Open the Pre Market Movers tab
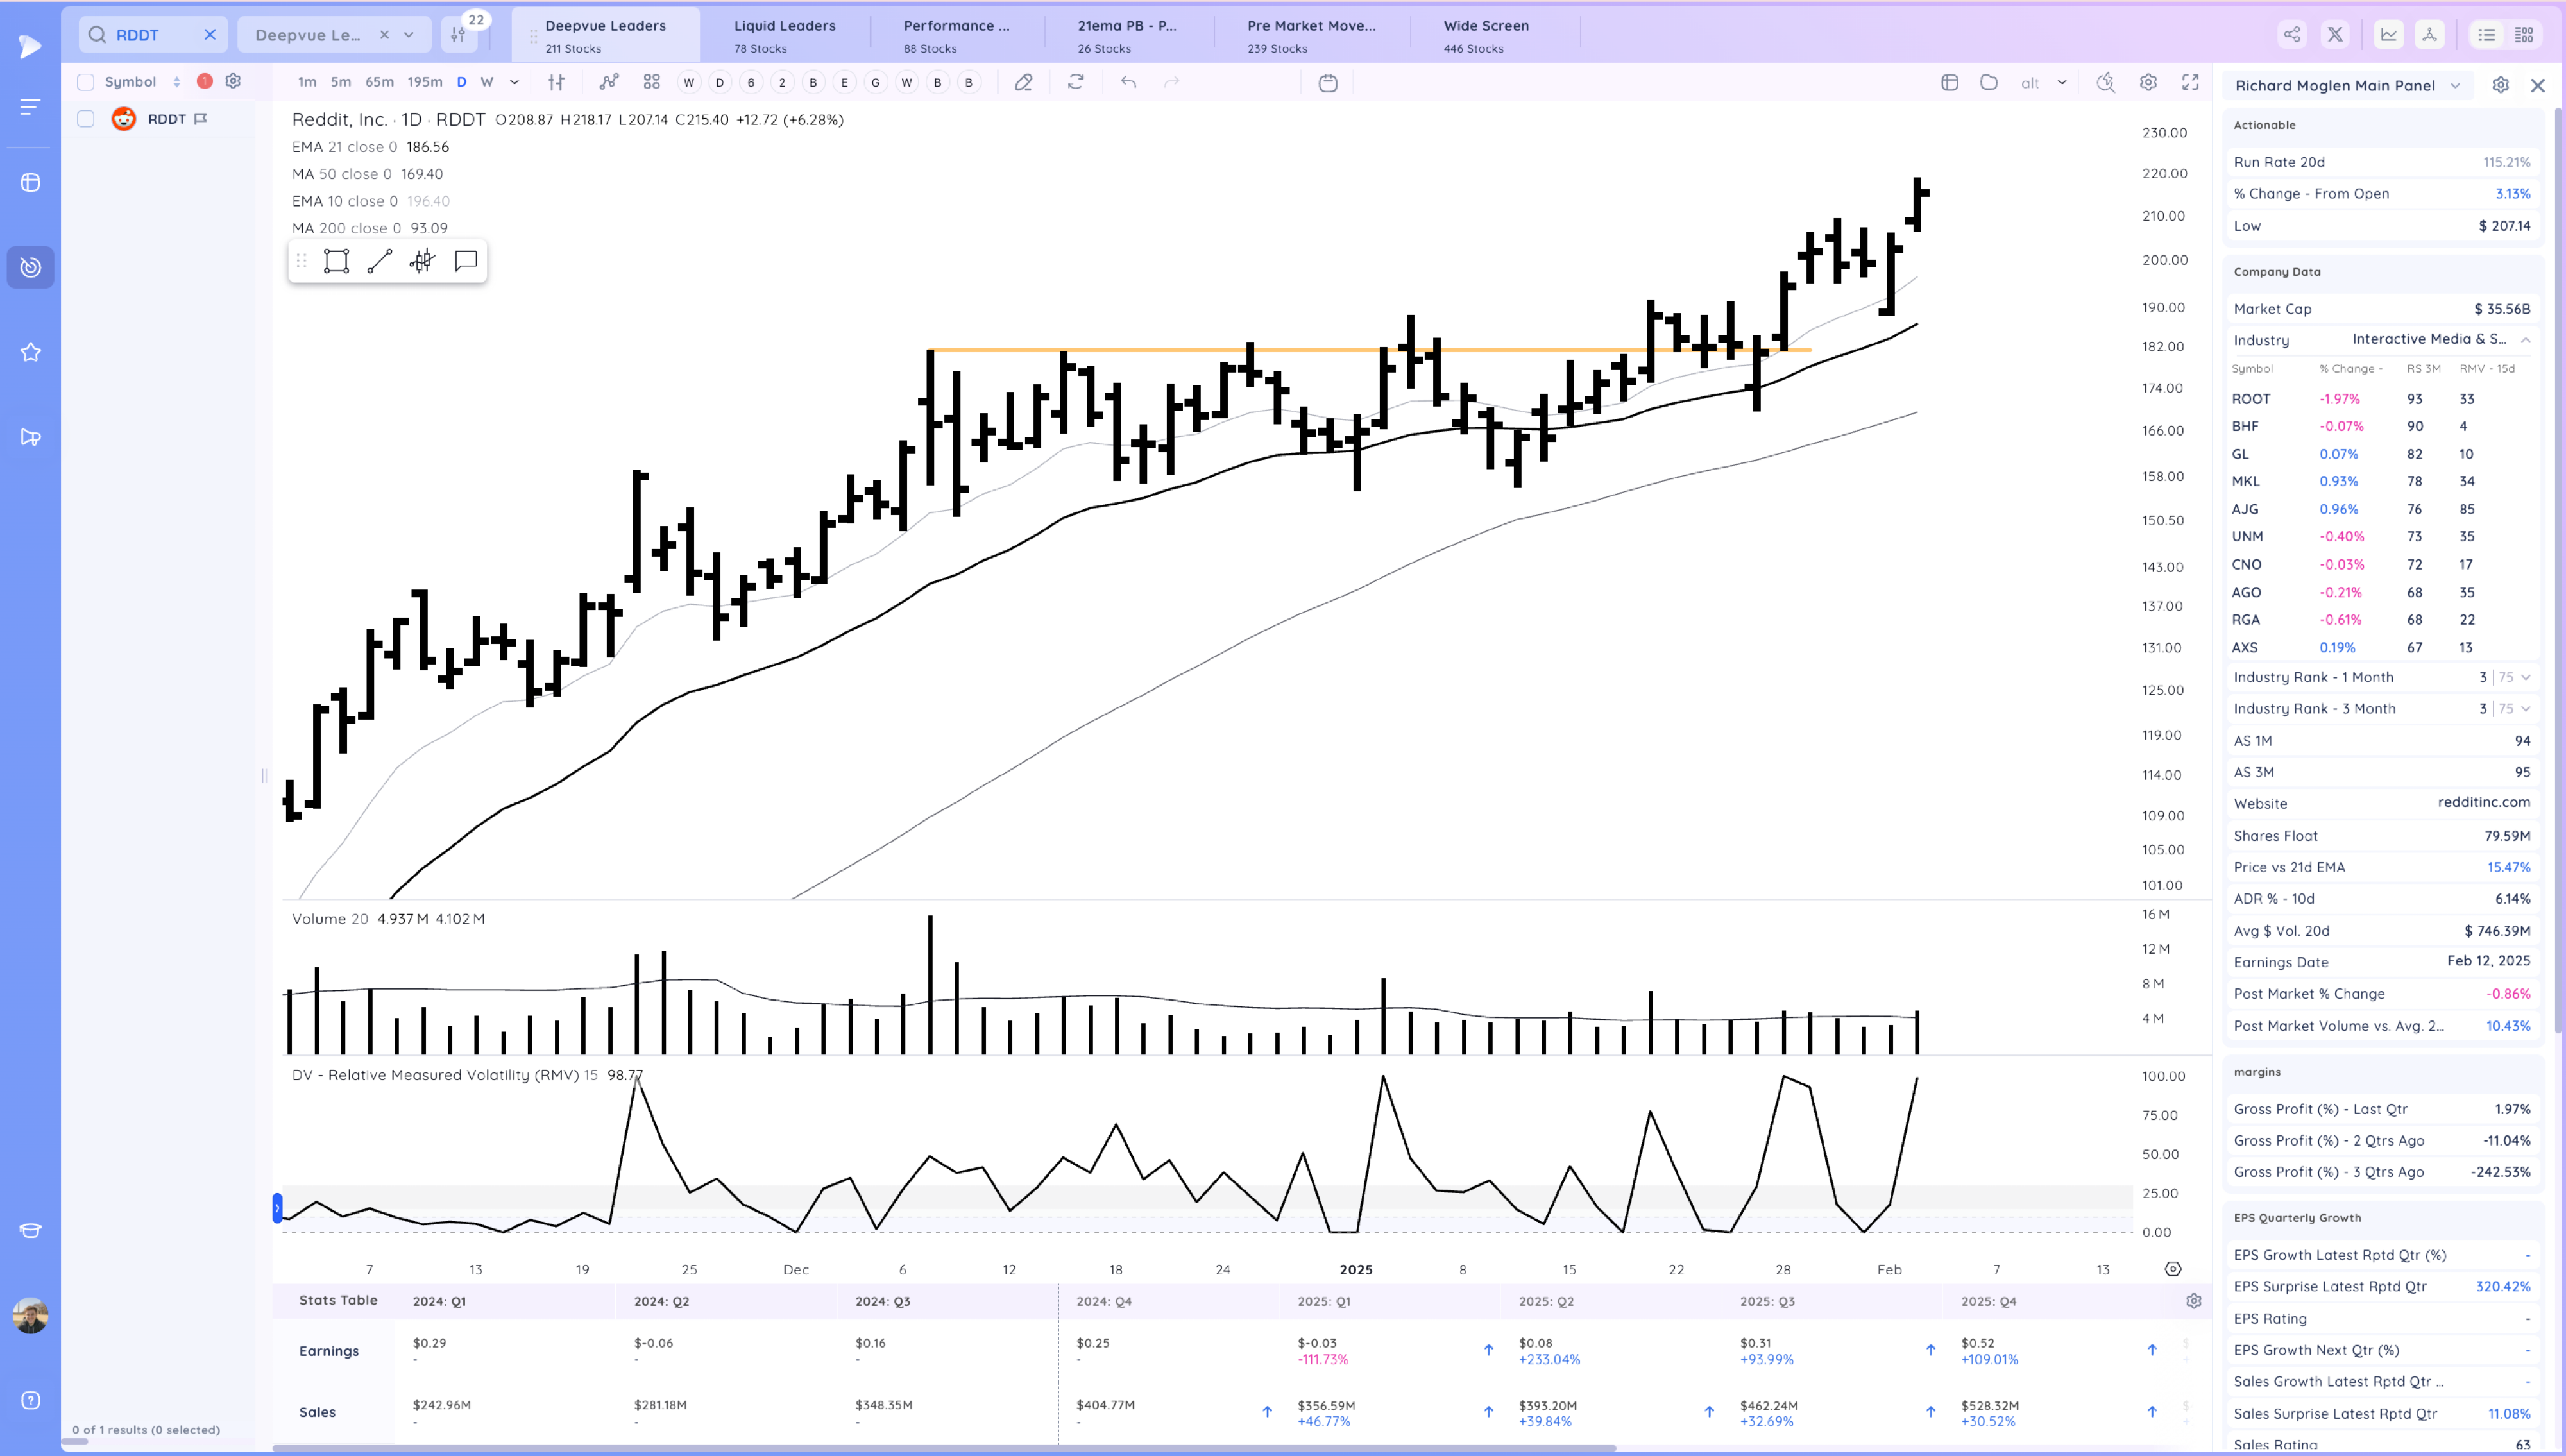 point(1310,35)
